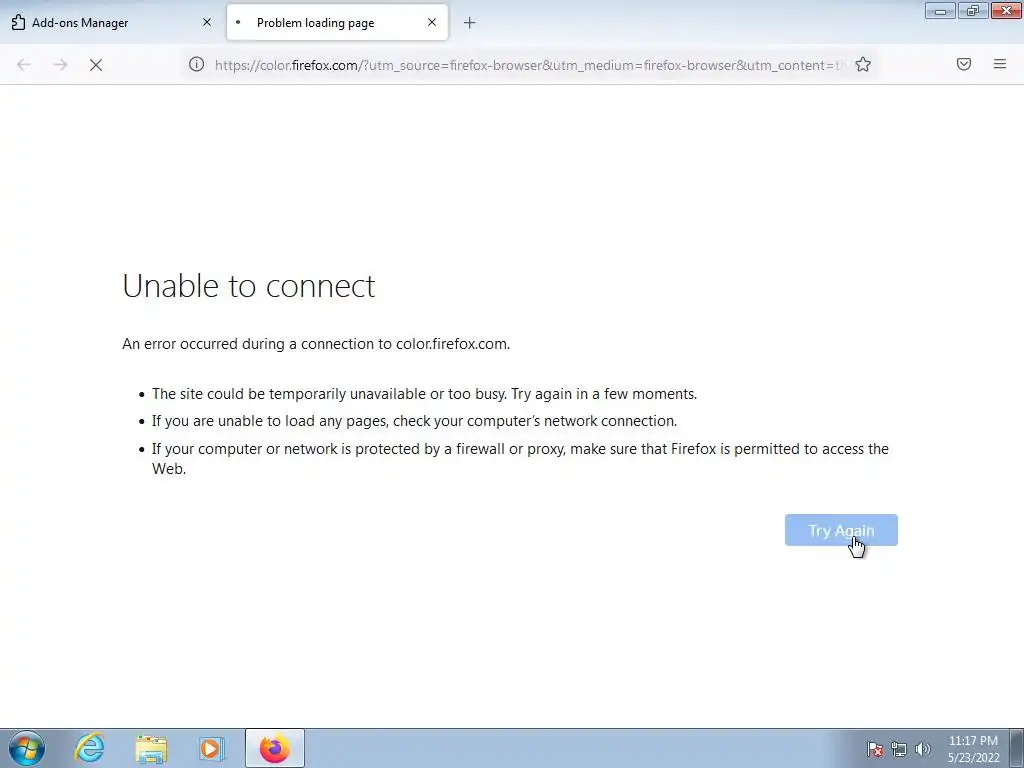The image size is (1024, 768).
Task: Switch to the Add-ons Manager tab
Action: click(112, 23)
